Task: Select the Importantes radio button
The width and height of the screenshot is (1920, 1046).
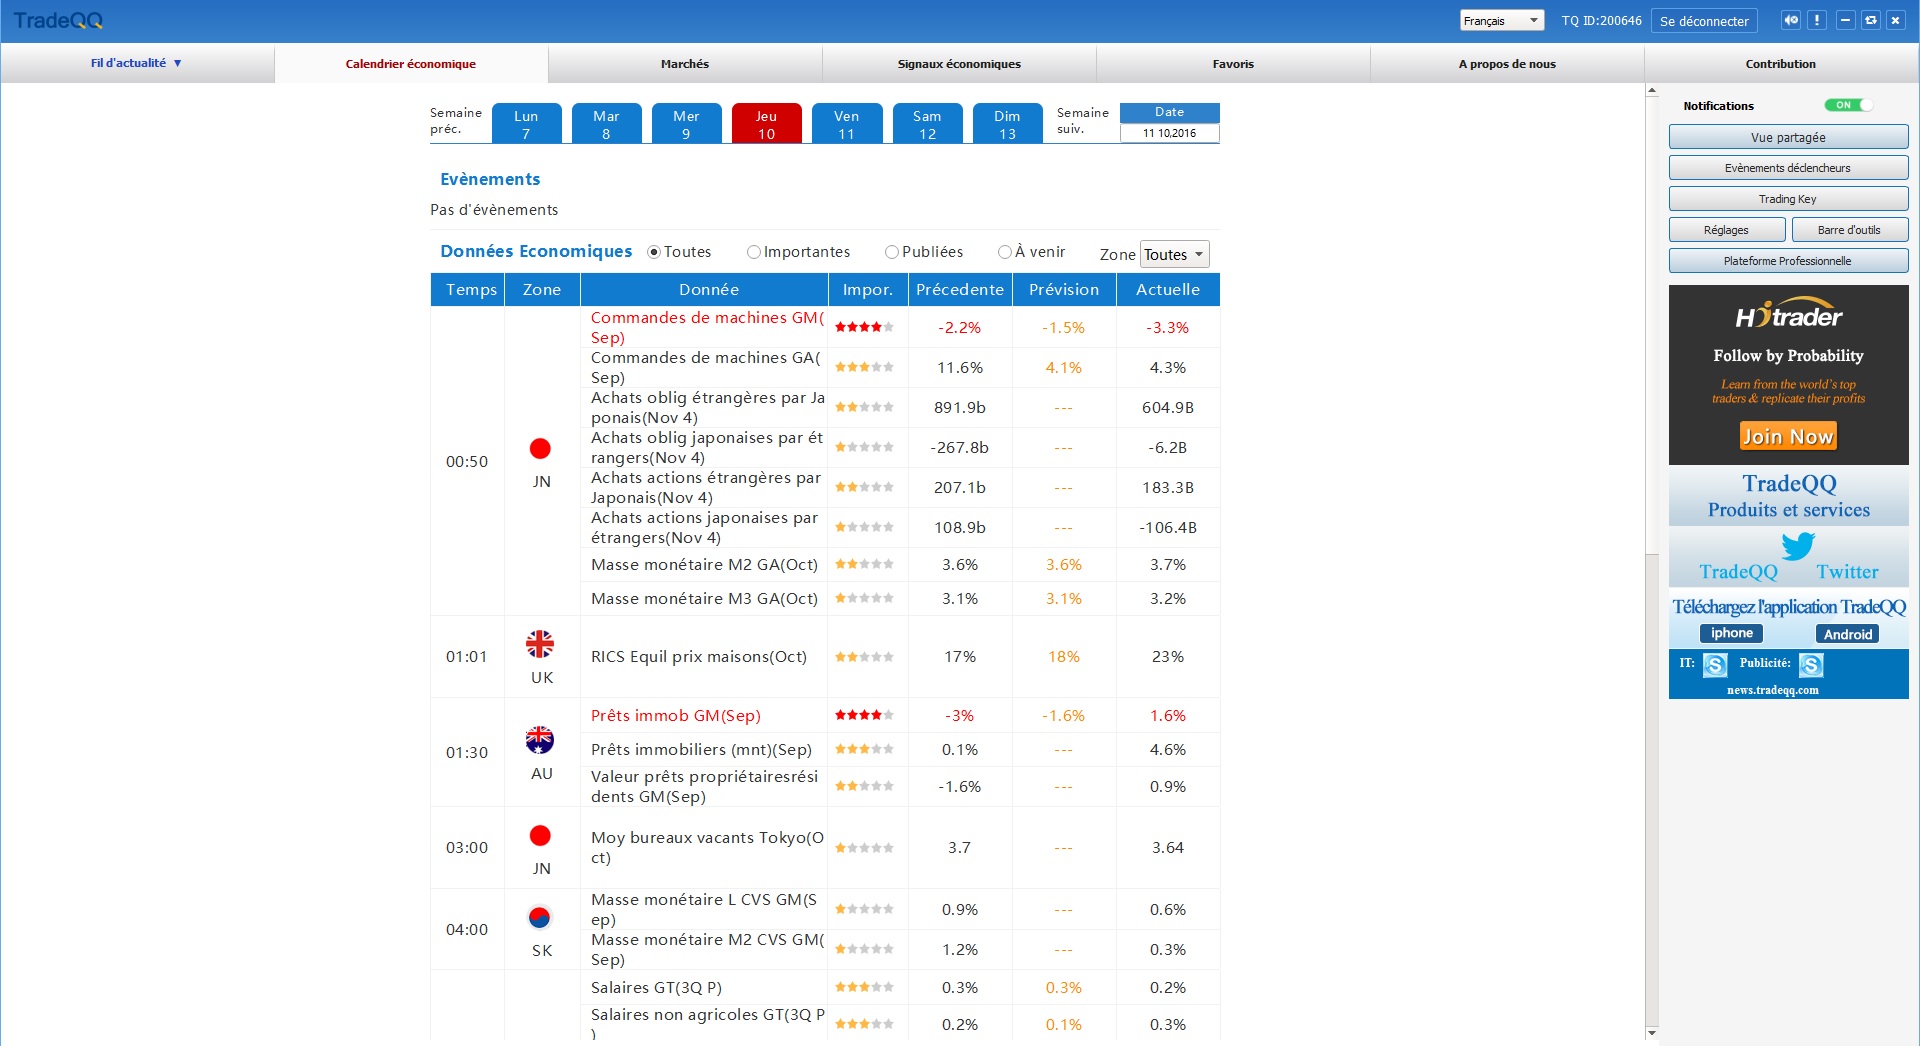Action: click(x=754, y=252)
